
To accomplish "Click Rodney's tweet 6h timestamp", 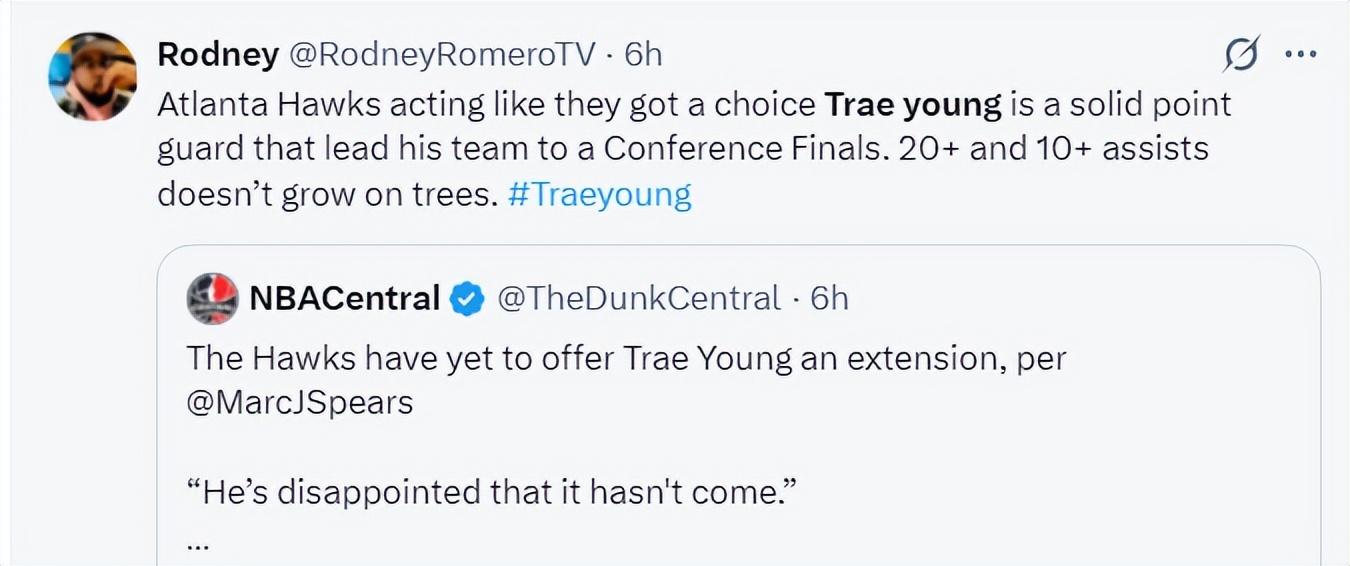I will click(x=643, y=54).
